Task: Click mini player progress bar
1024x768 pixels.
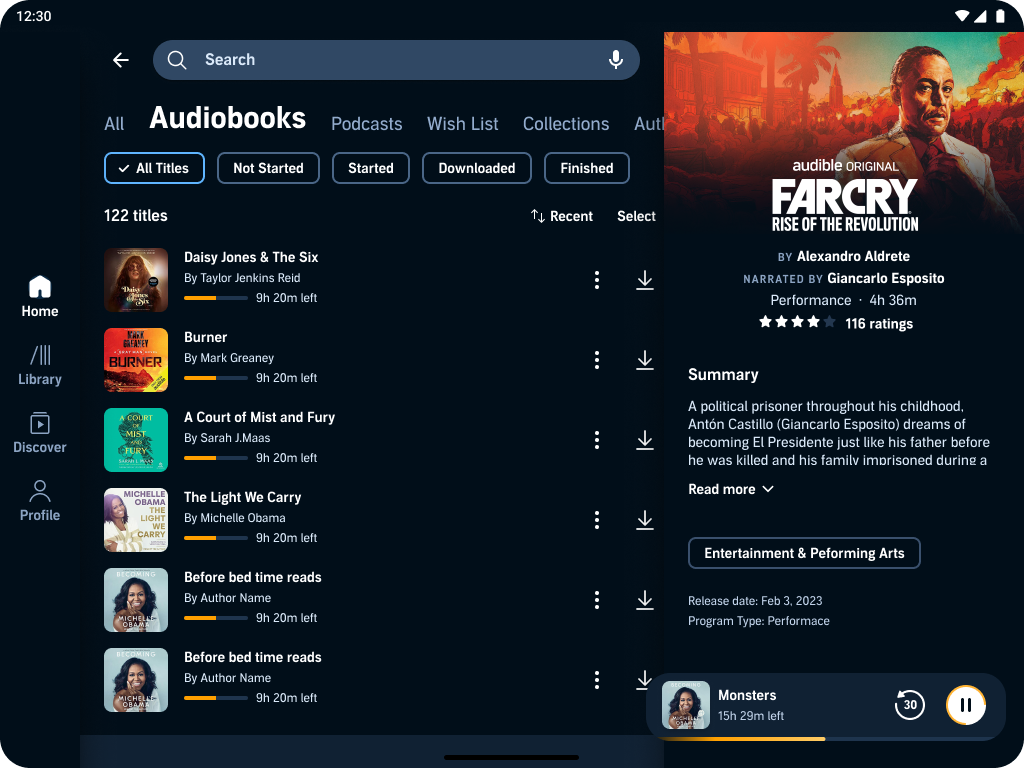Action: pyautogui.click(x=826, y=739)
